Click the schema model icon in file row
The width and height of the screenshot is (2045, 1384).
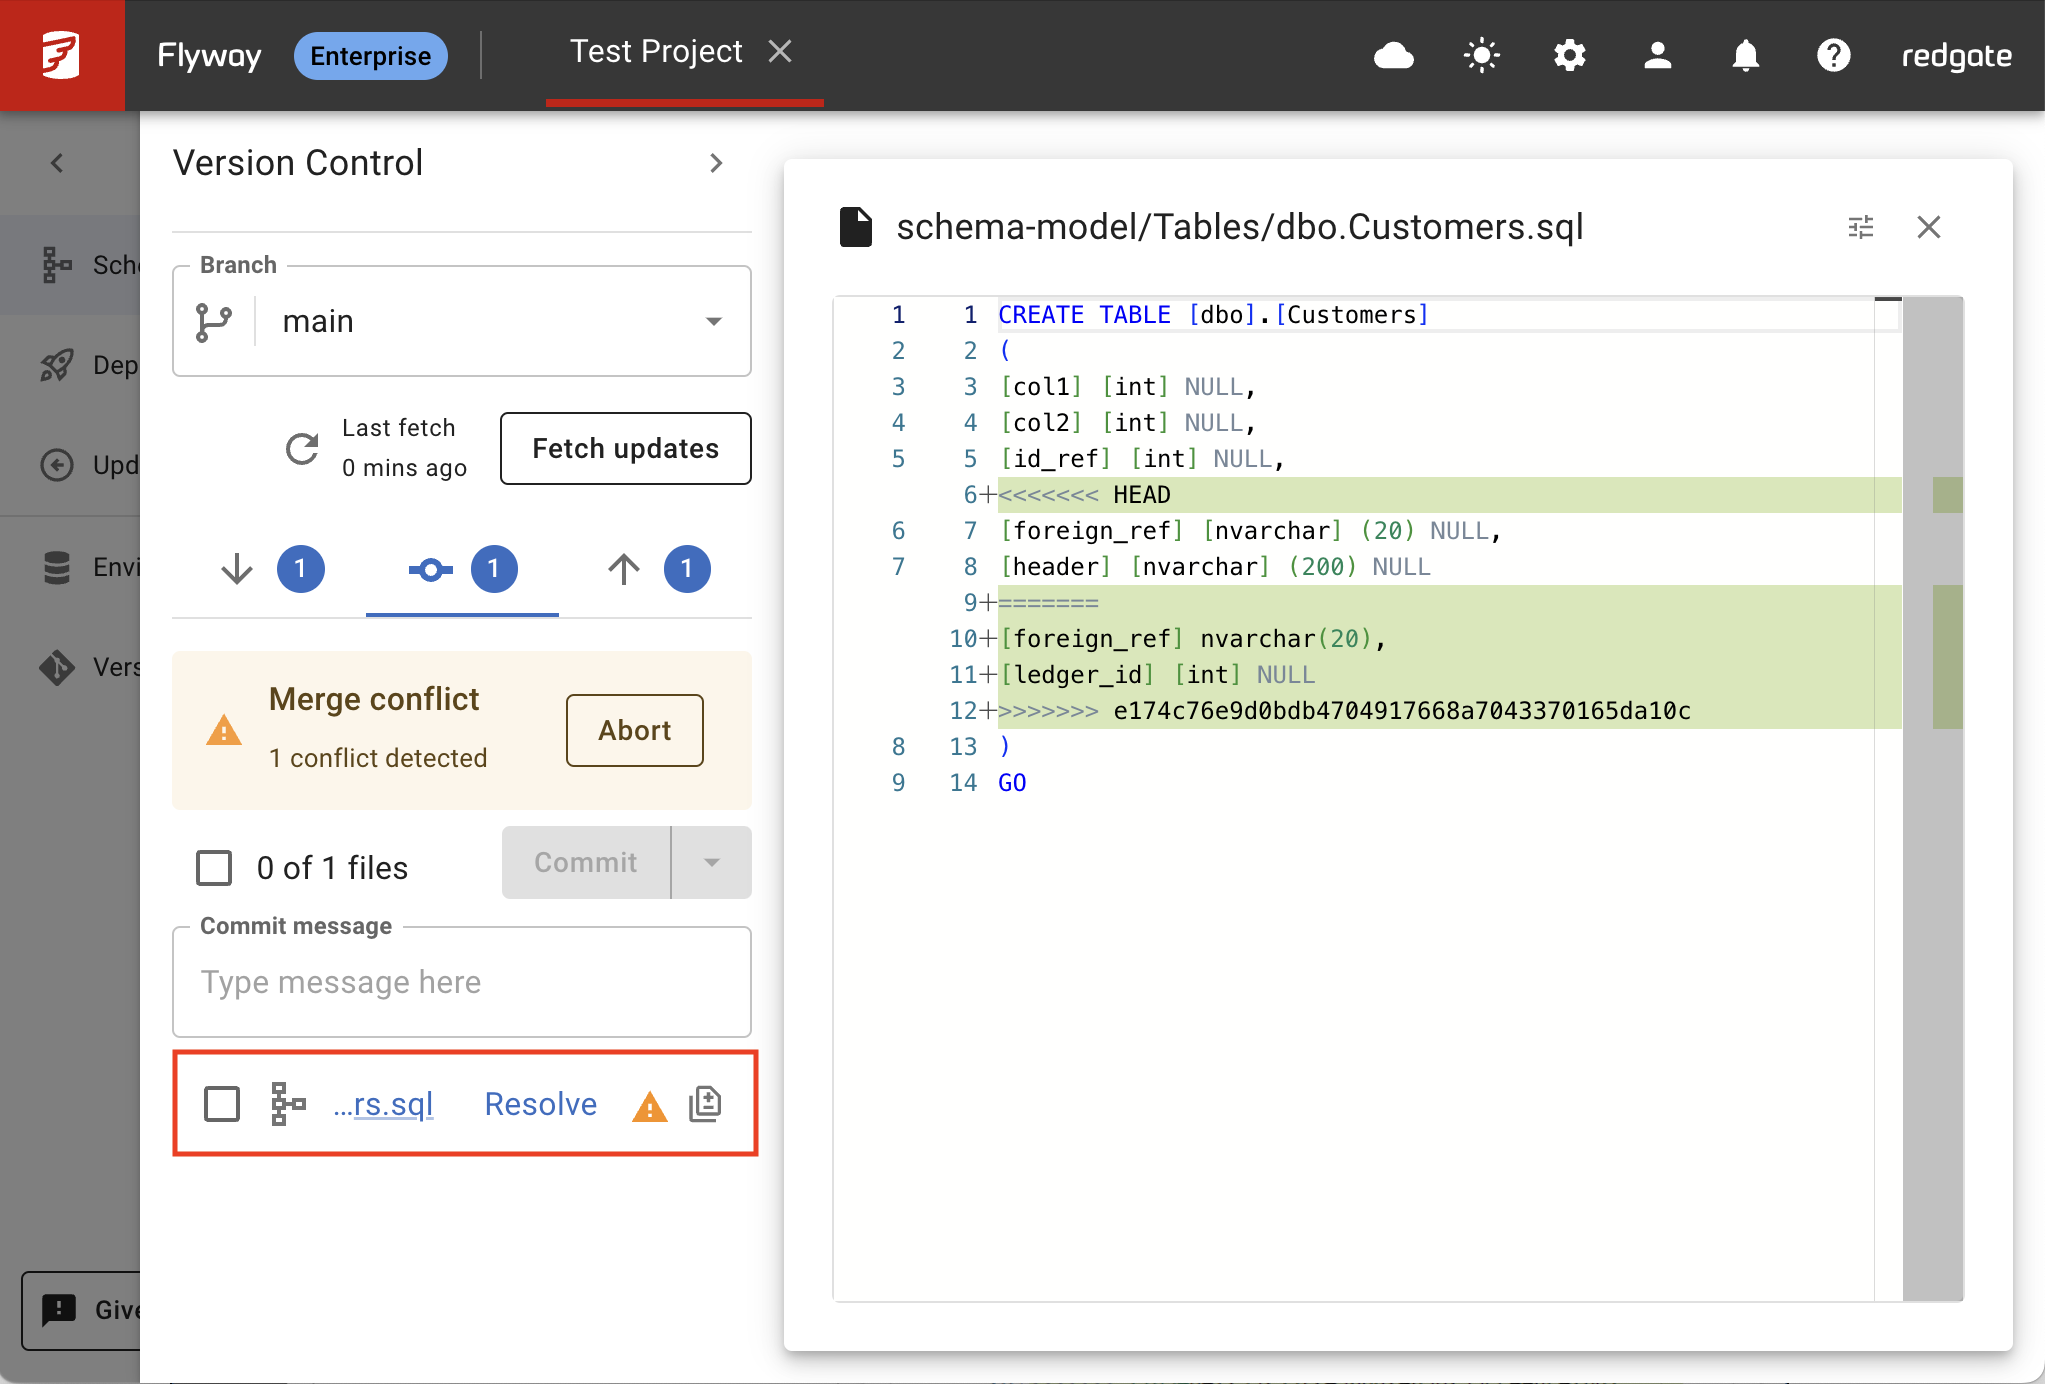[x=288, y=1104]
